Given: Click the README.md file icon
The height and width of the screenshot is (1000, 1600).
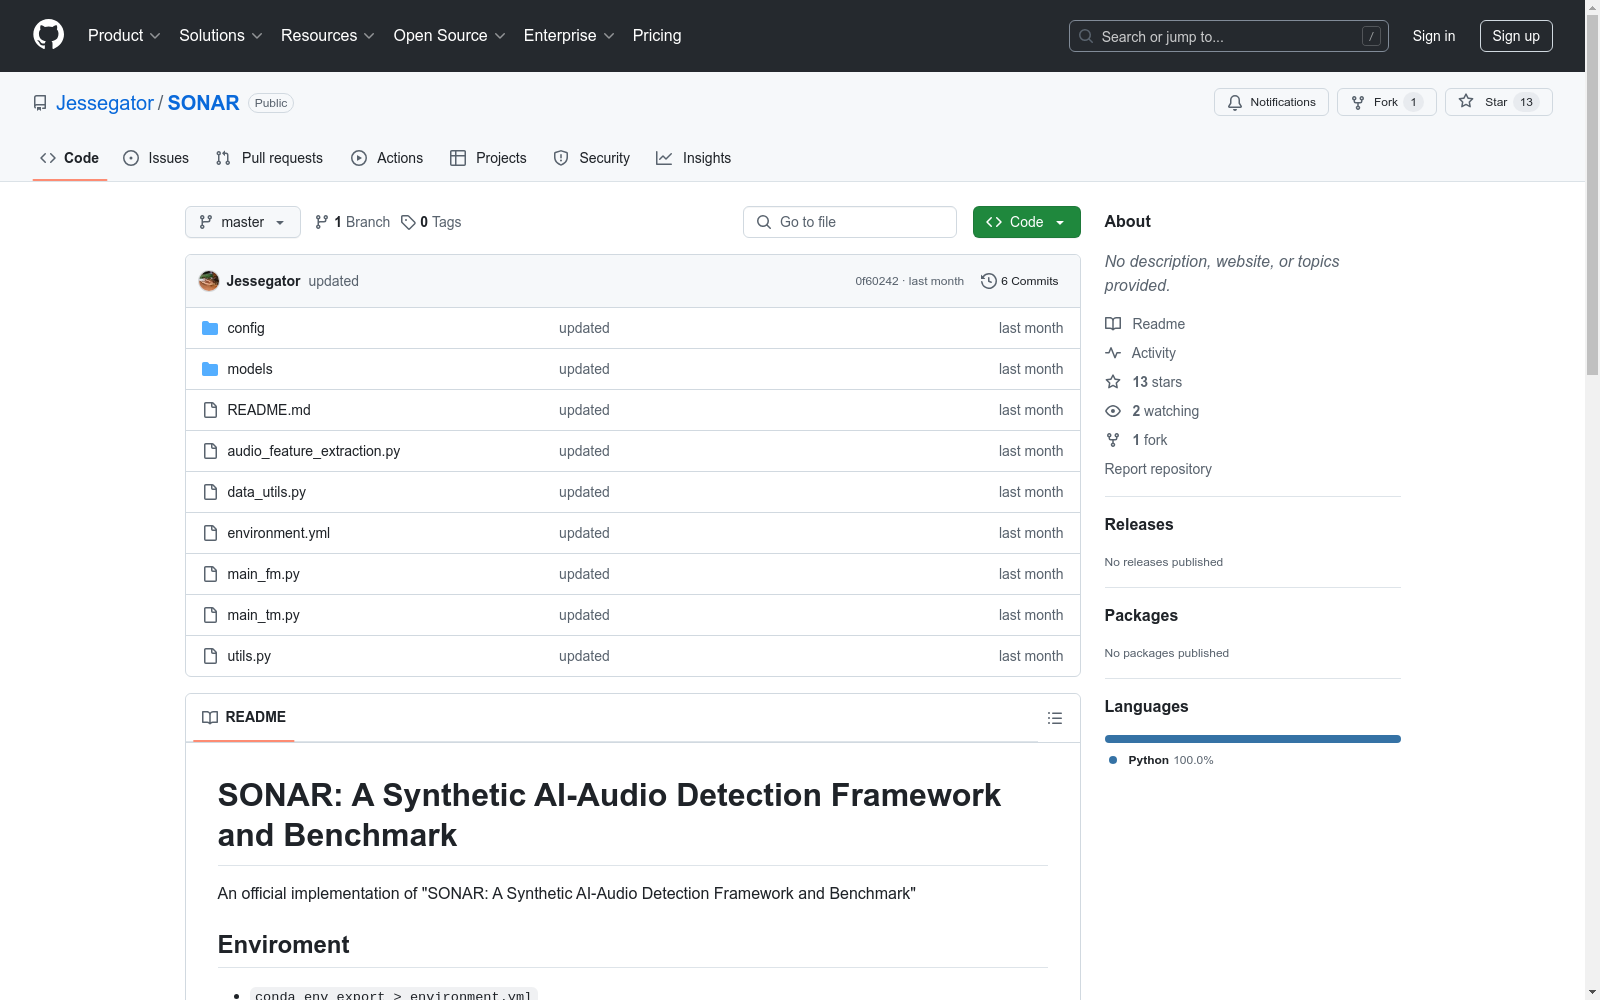Looking at the screenshot, I should [x=210, y=410].
